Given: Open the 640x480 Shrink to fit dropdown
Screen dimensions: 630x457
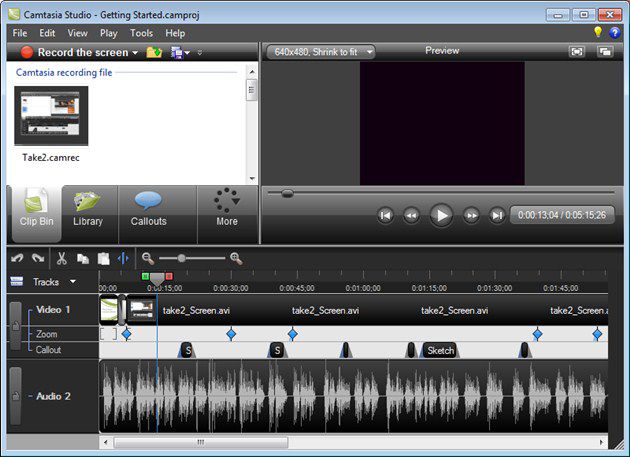Looking at the screenshot, I should pyautogui.click(x=320, y=52).
